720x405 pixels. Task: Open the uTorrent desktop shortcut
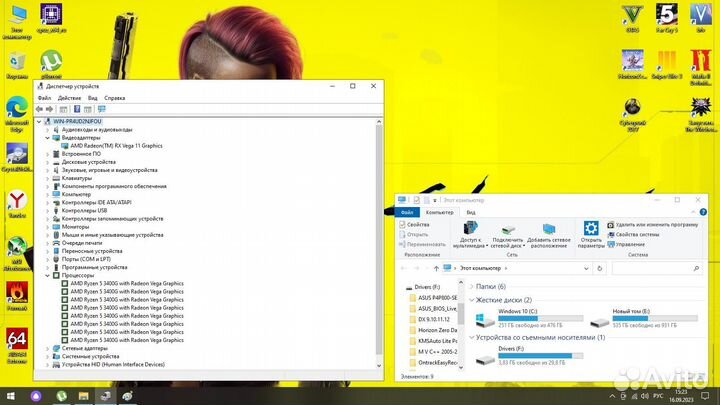[x=49, y=62]
